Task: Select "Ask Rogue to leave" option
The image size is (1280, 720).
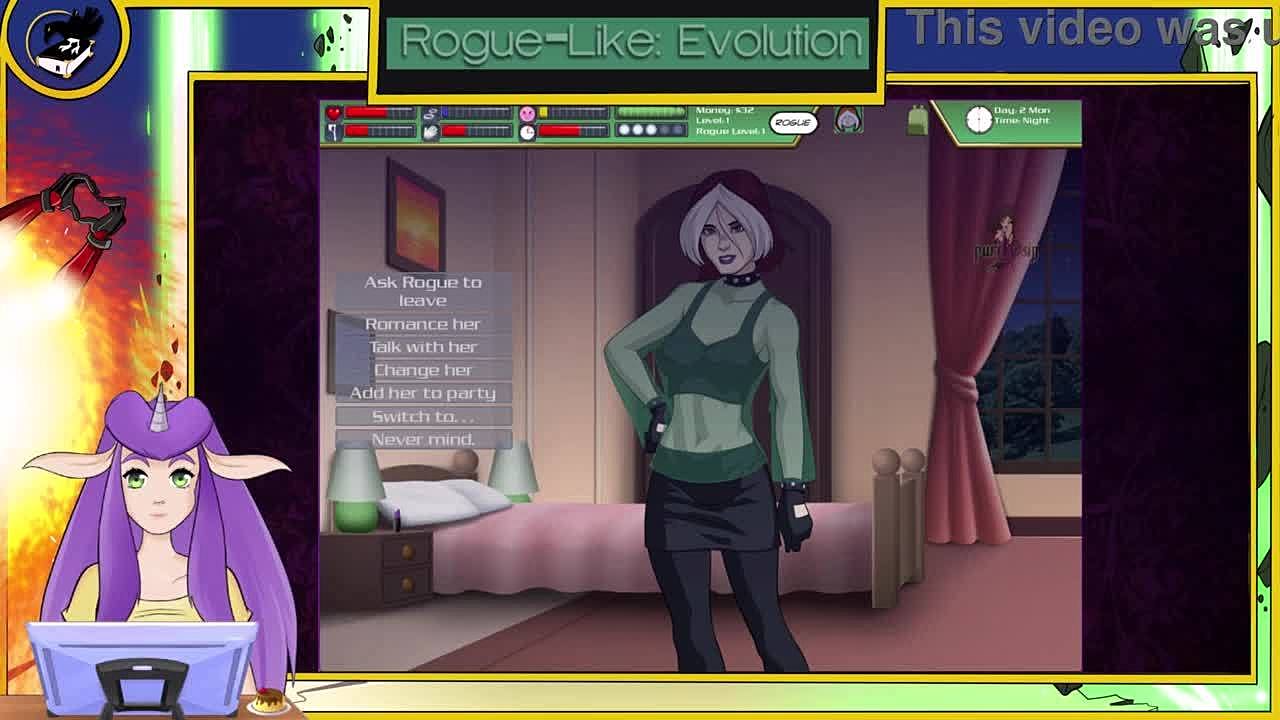Action: tap(423, 291)
